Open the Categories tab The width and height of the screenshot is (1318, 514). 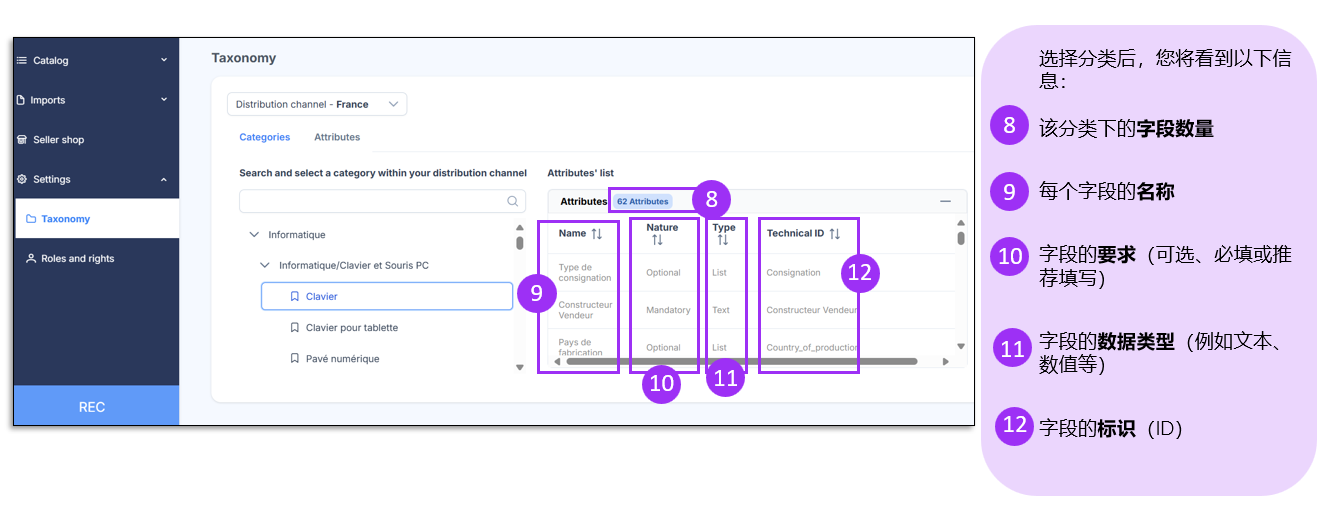[264, 137]
